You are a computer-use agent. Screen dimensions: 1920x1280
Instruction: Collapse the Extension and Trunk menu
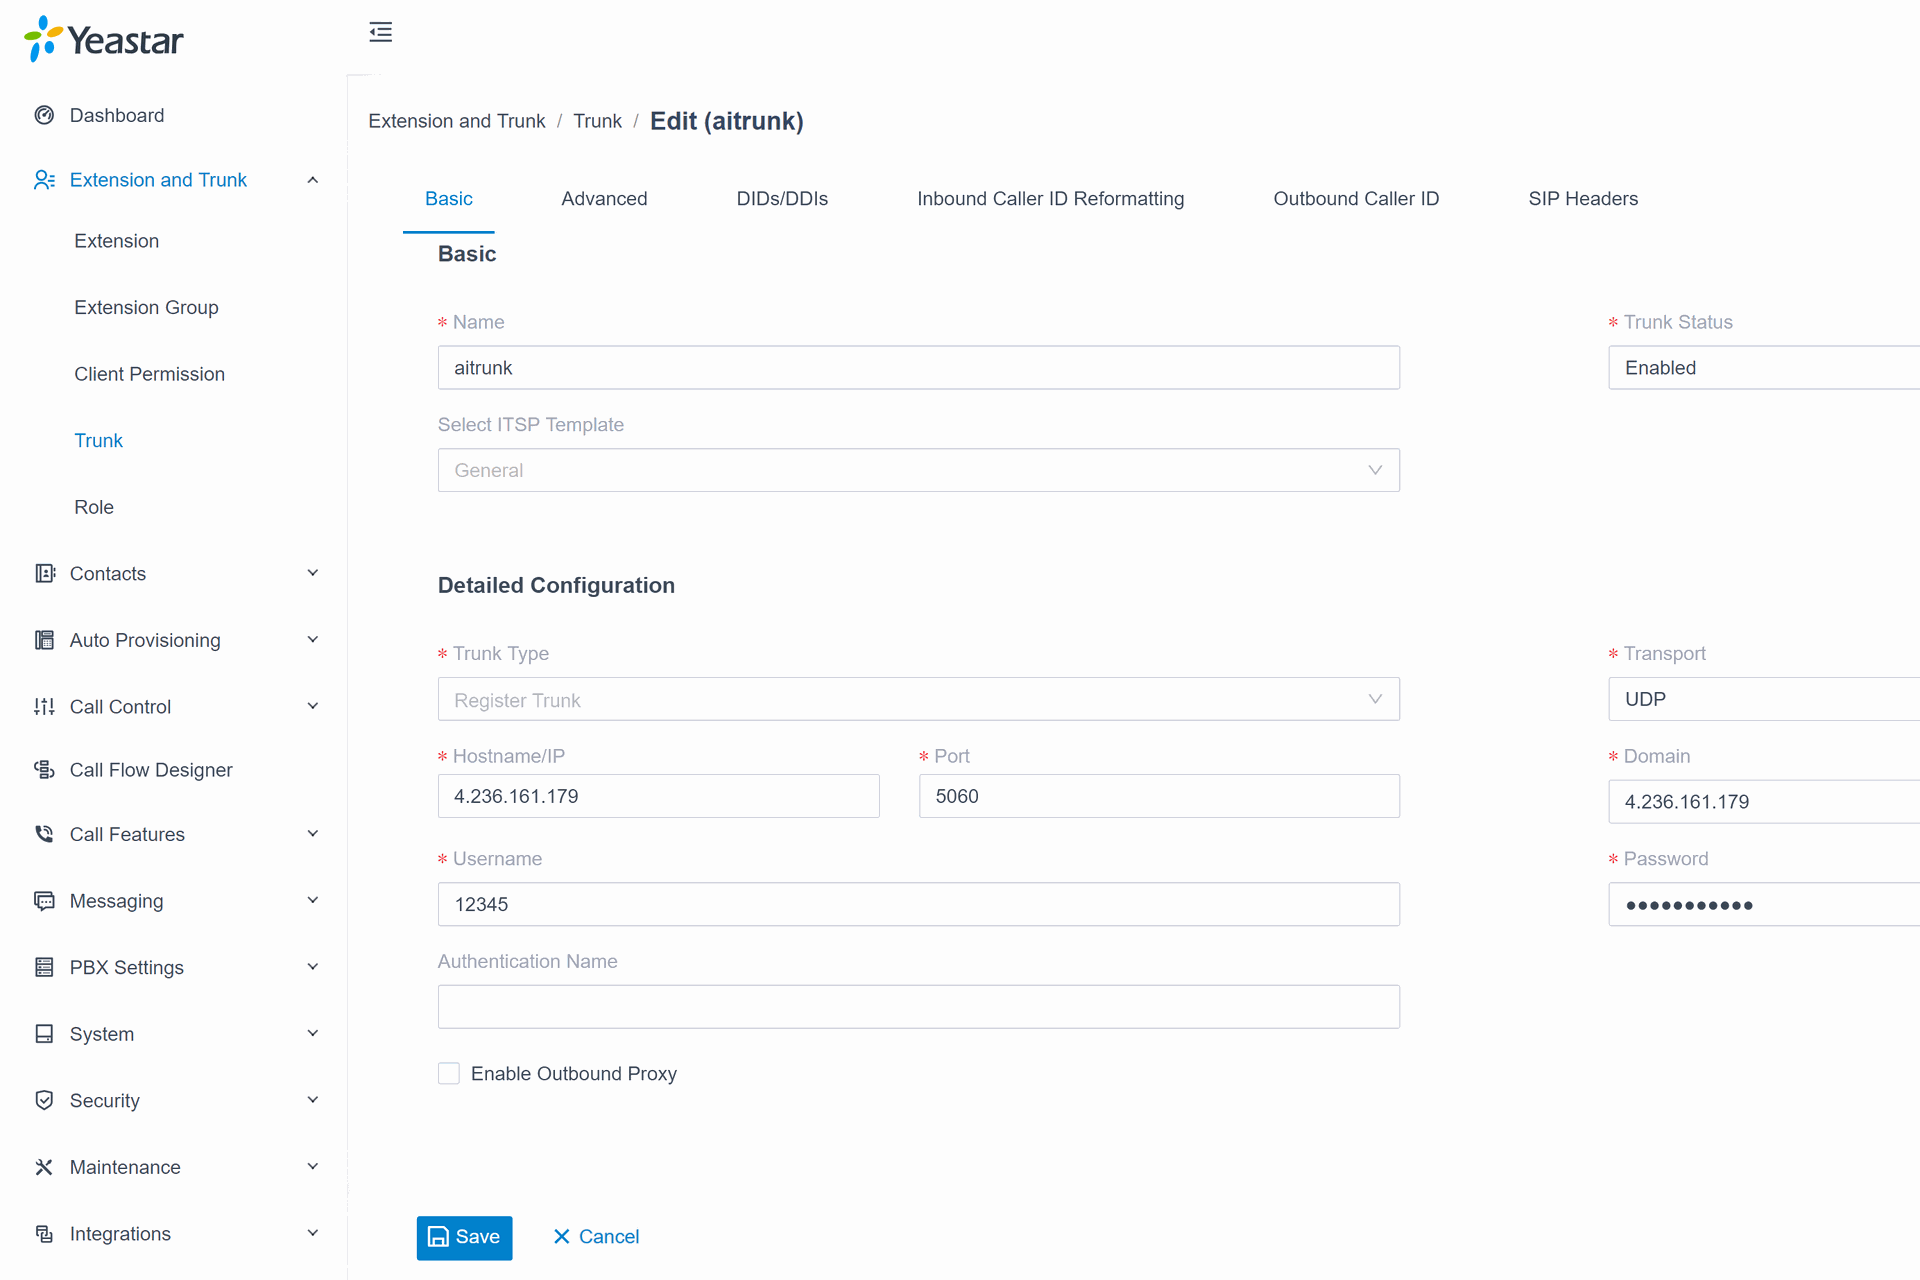tap(312, 180)
